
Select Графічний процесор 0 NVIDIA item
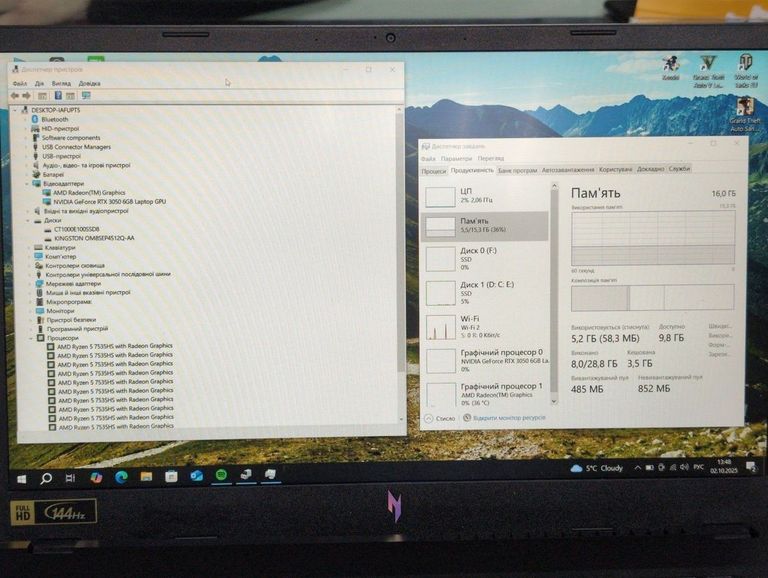coord(485,360)
